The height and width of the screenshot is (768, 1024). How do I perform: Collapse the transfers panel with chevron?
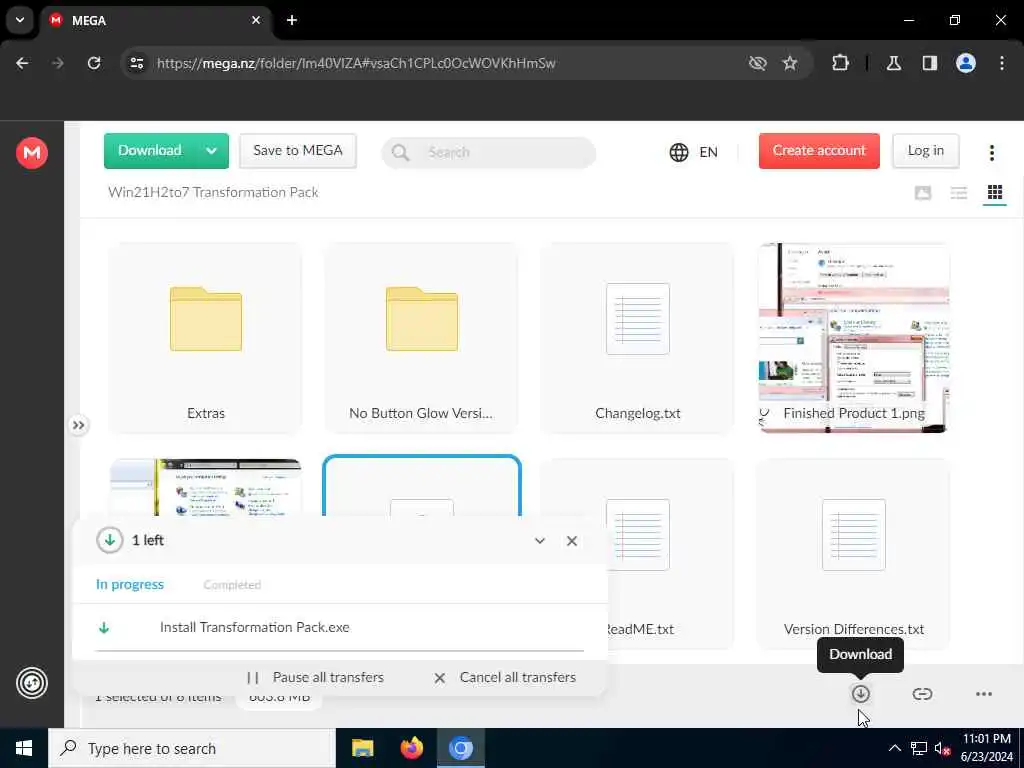click(x=539, y=541)
